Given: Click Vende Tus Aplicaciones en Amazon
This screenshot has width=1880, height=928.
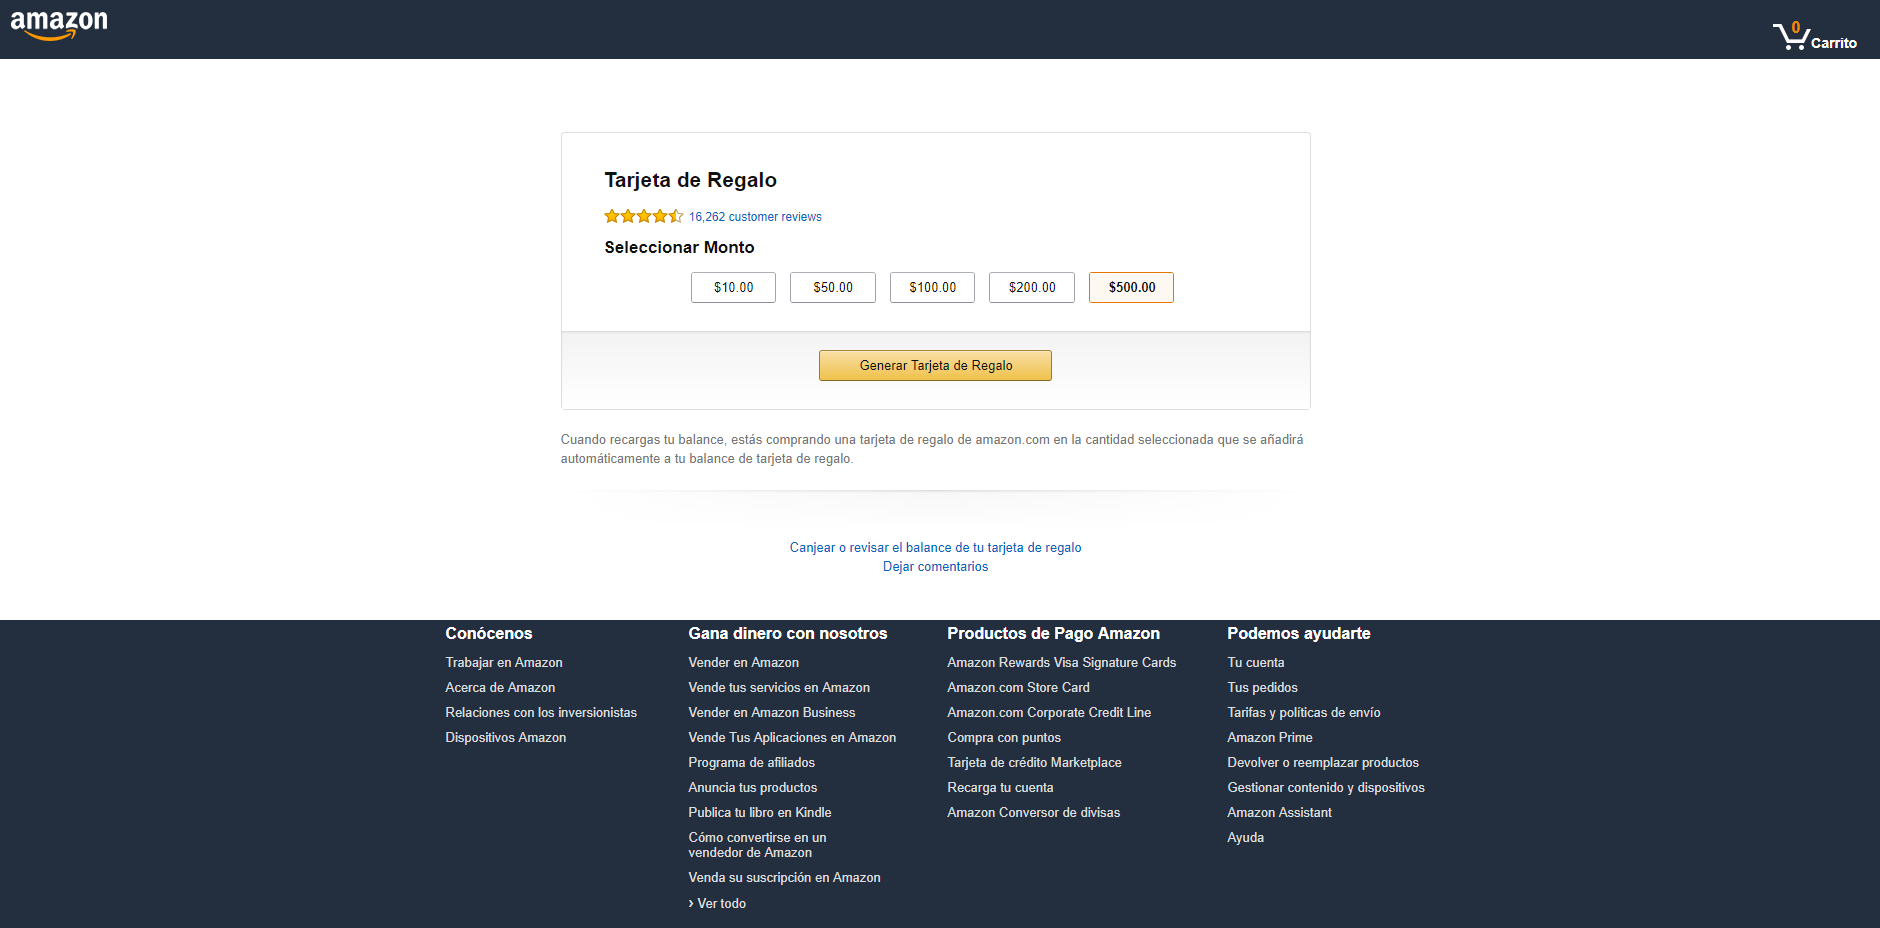Looking at the screenshot, I should pos(792,737).
